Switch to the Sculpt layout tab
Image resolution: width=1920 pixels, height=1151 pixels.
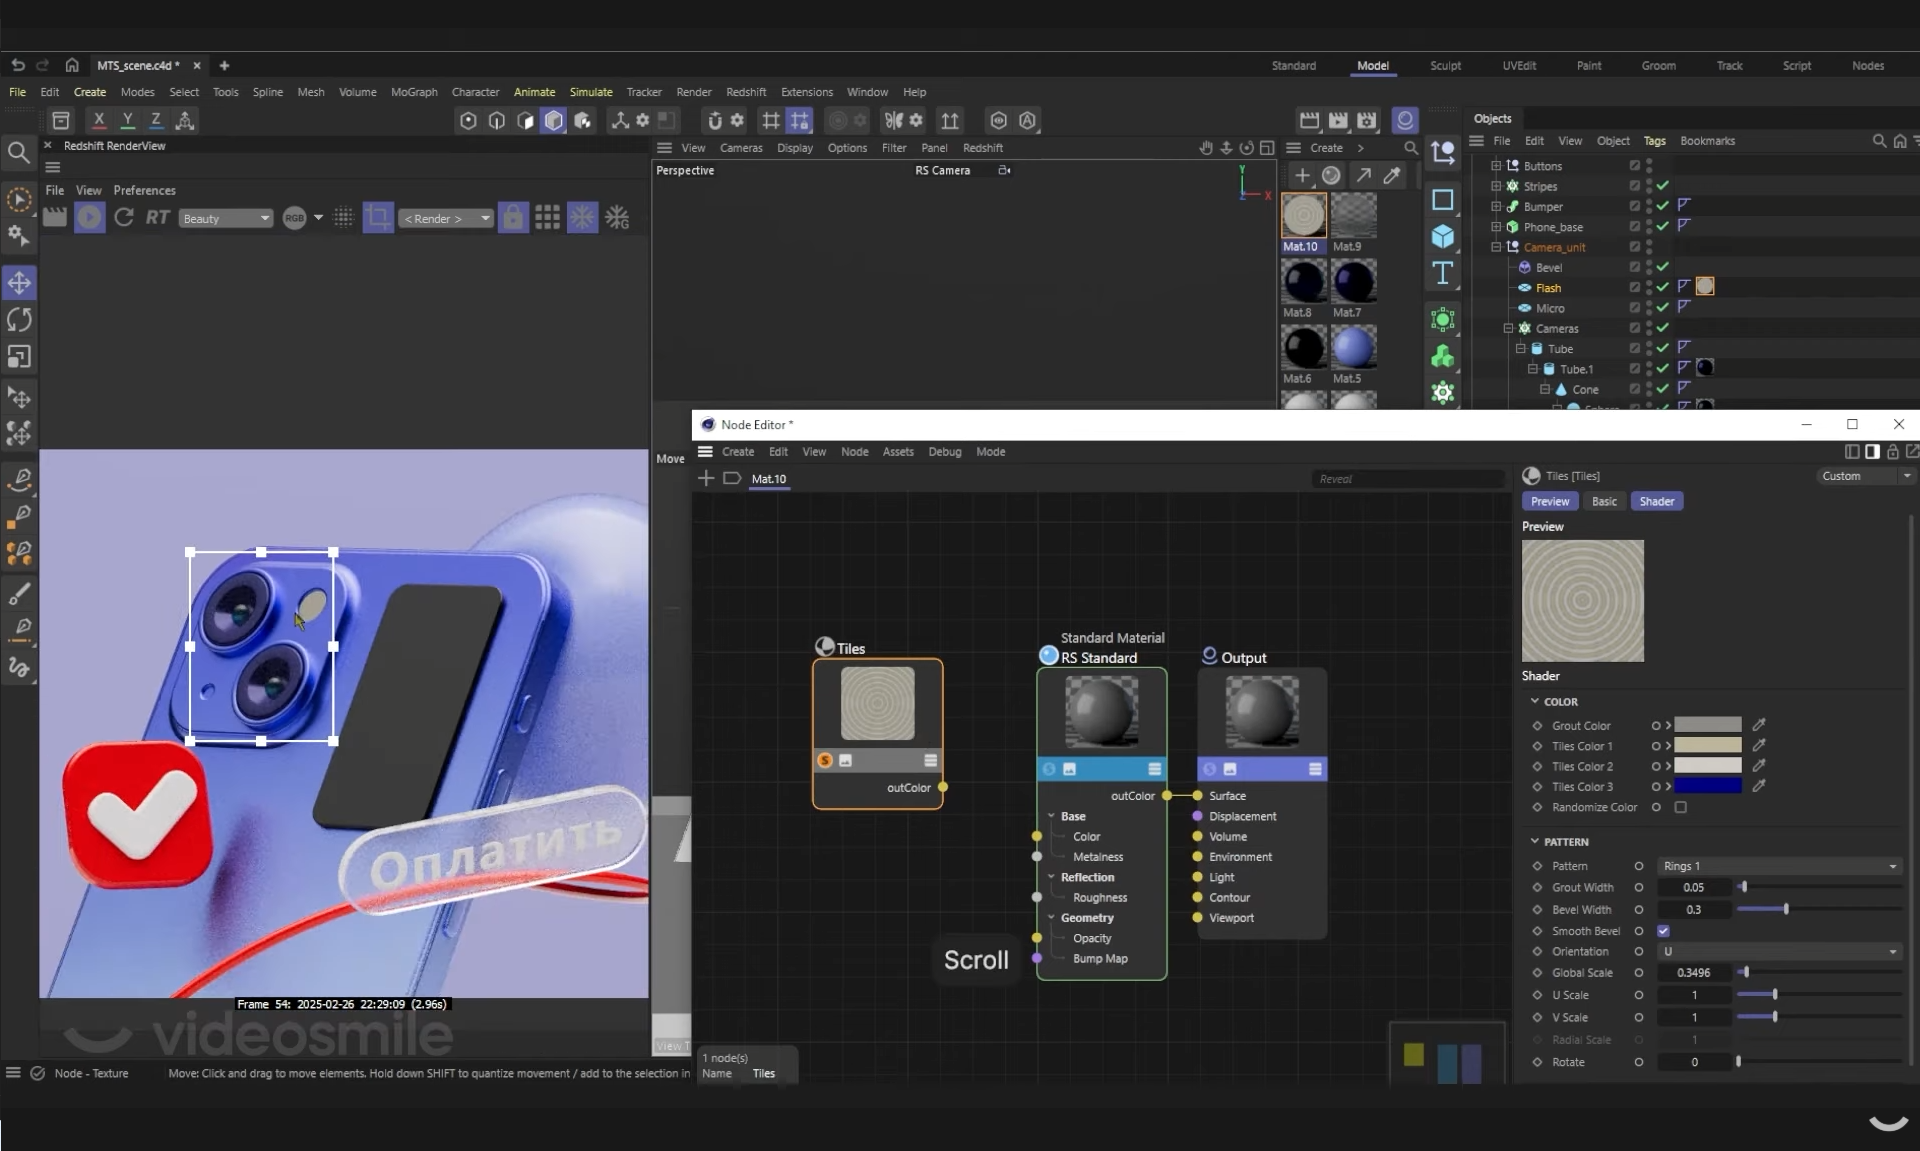(1444, 66)
